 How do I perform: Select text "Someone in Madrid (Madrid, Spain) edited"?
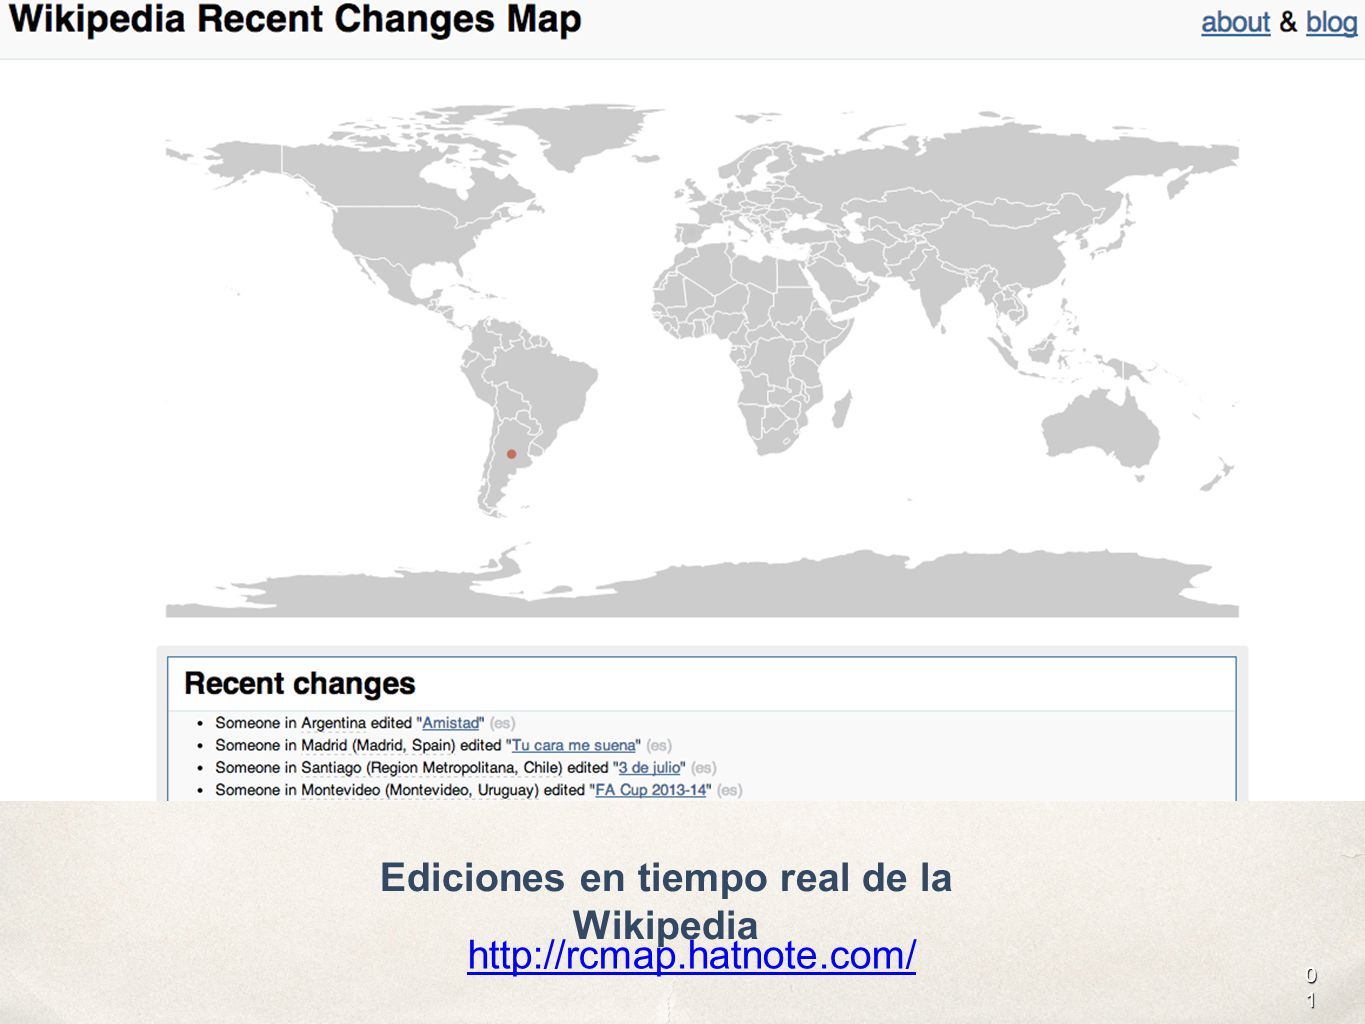358,745
